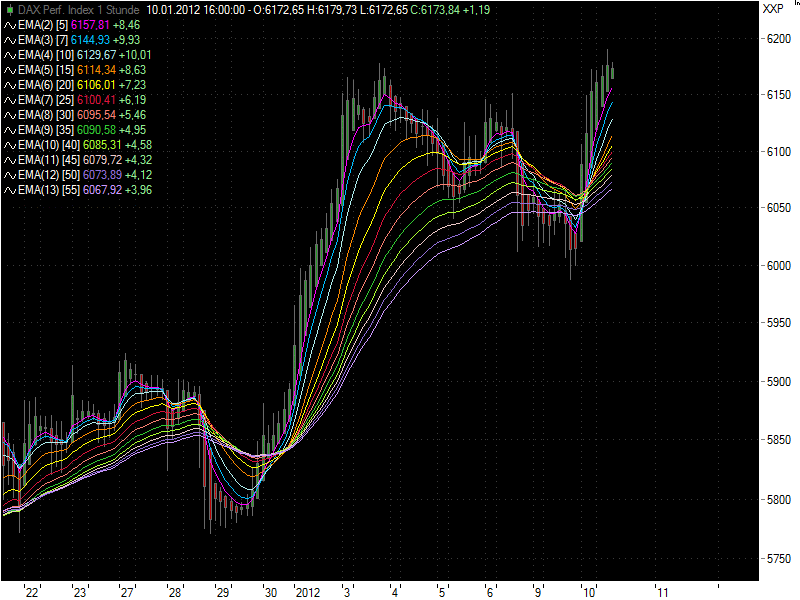
Task: Click the wave icon of the EMA(3) [7] row
Action: [10, 40]
